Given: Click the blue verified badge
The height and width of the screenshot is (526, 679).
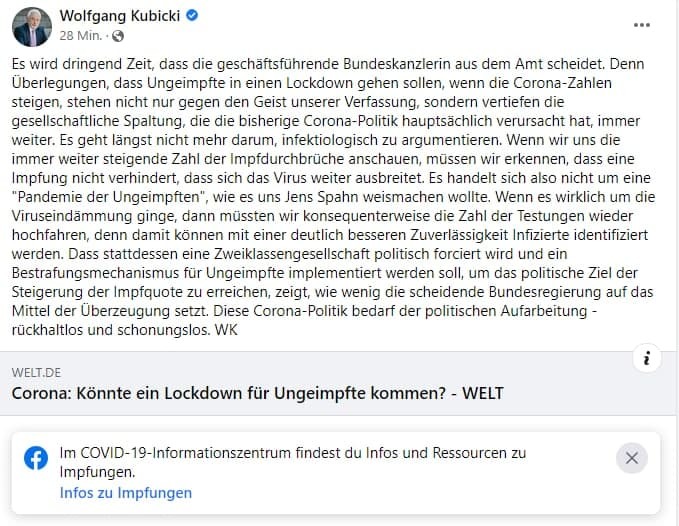Looking at the screenshot, I should (192, 16).
